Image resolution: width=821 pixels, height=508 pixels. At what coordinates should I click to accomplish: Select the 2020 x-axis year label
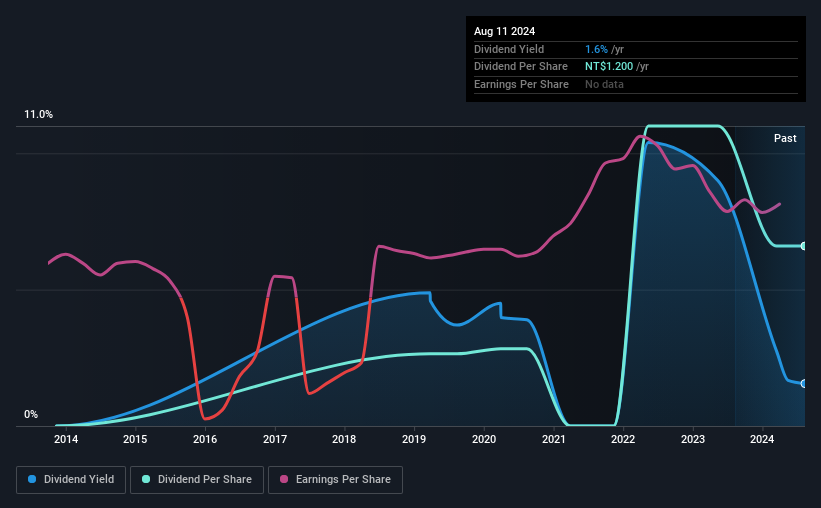[x=484, y=439]
